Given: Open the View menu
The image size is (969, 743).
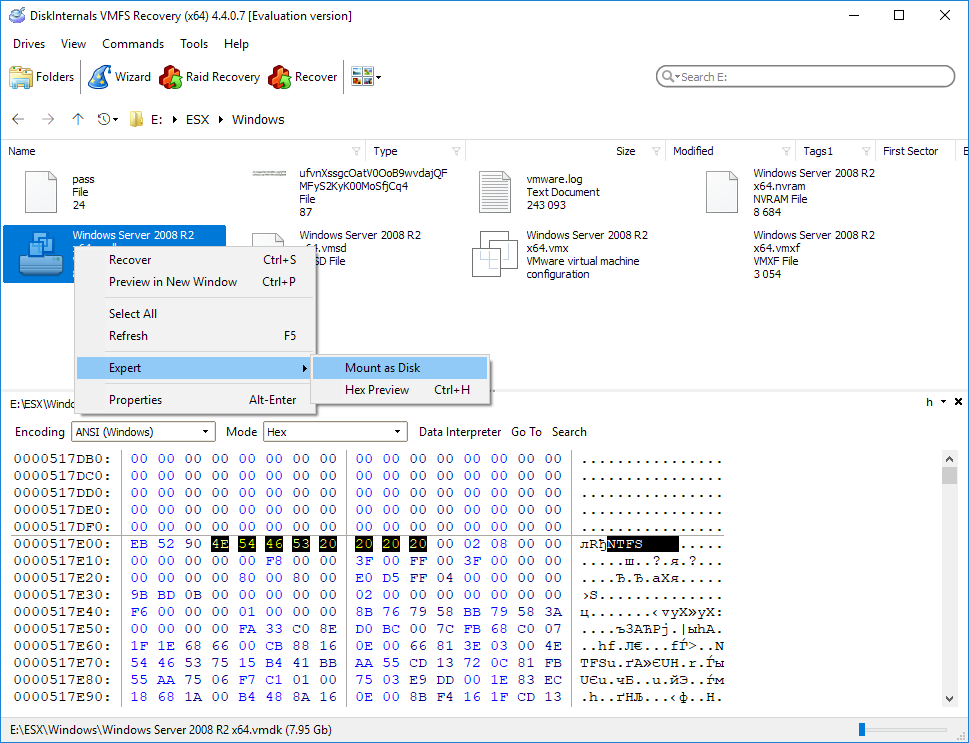Looking at the screenshot, I should click(73, 44).
